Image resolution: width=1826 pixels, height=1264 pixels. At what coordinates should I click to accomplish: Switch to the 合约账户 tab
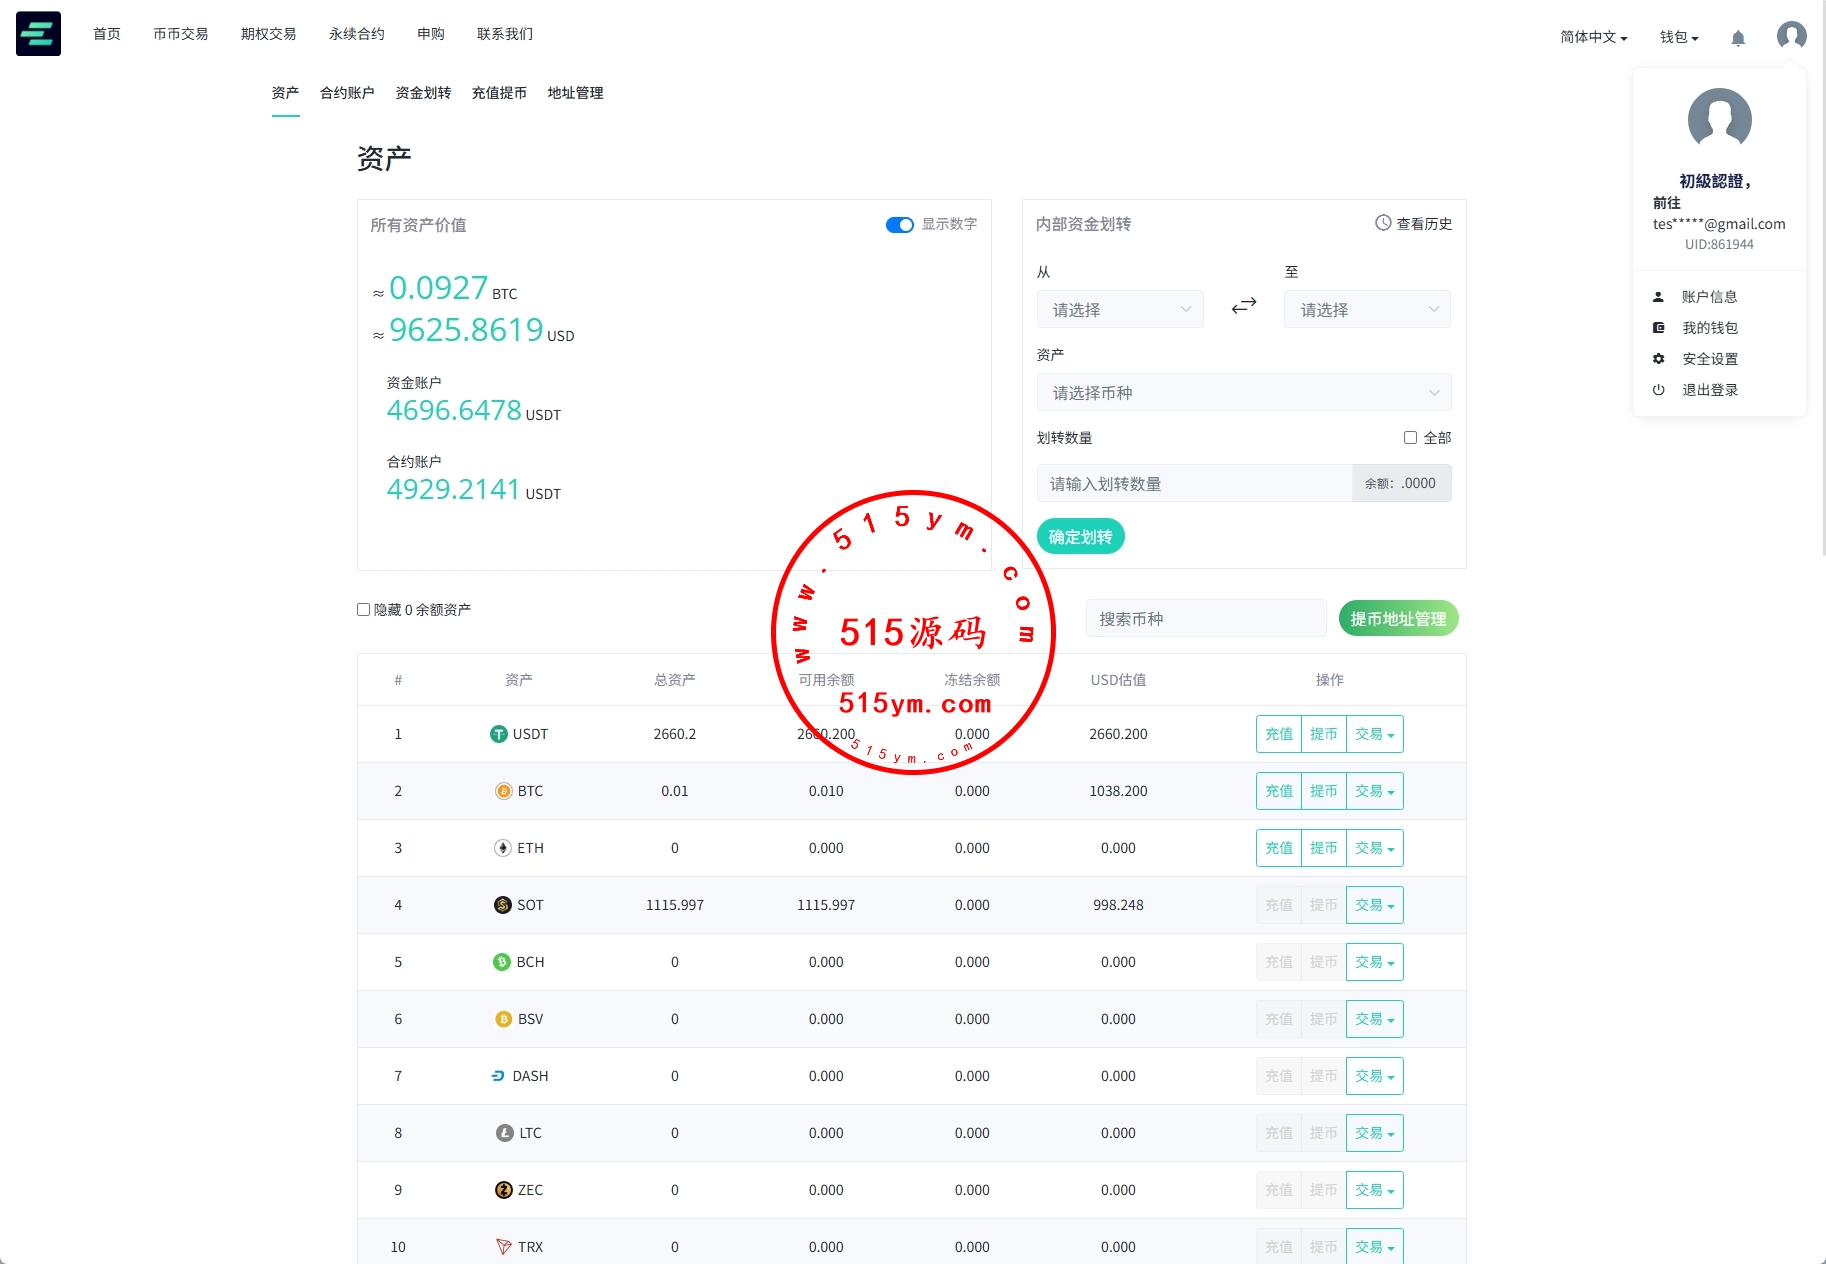(347, 93)
